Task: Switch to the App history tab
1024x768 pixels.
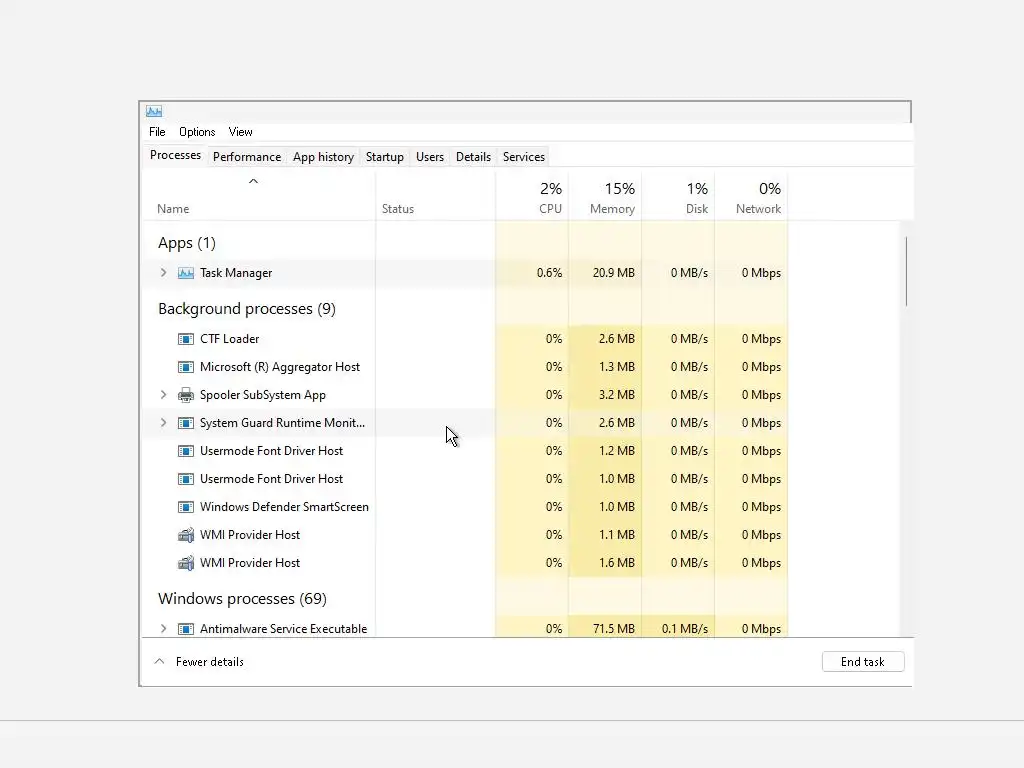Action: [x=323, y=157]
